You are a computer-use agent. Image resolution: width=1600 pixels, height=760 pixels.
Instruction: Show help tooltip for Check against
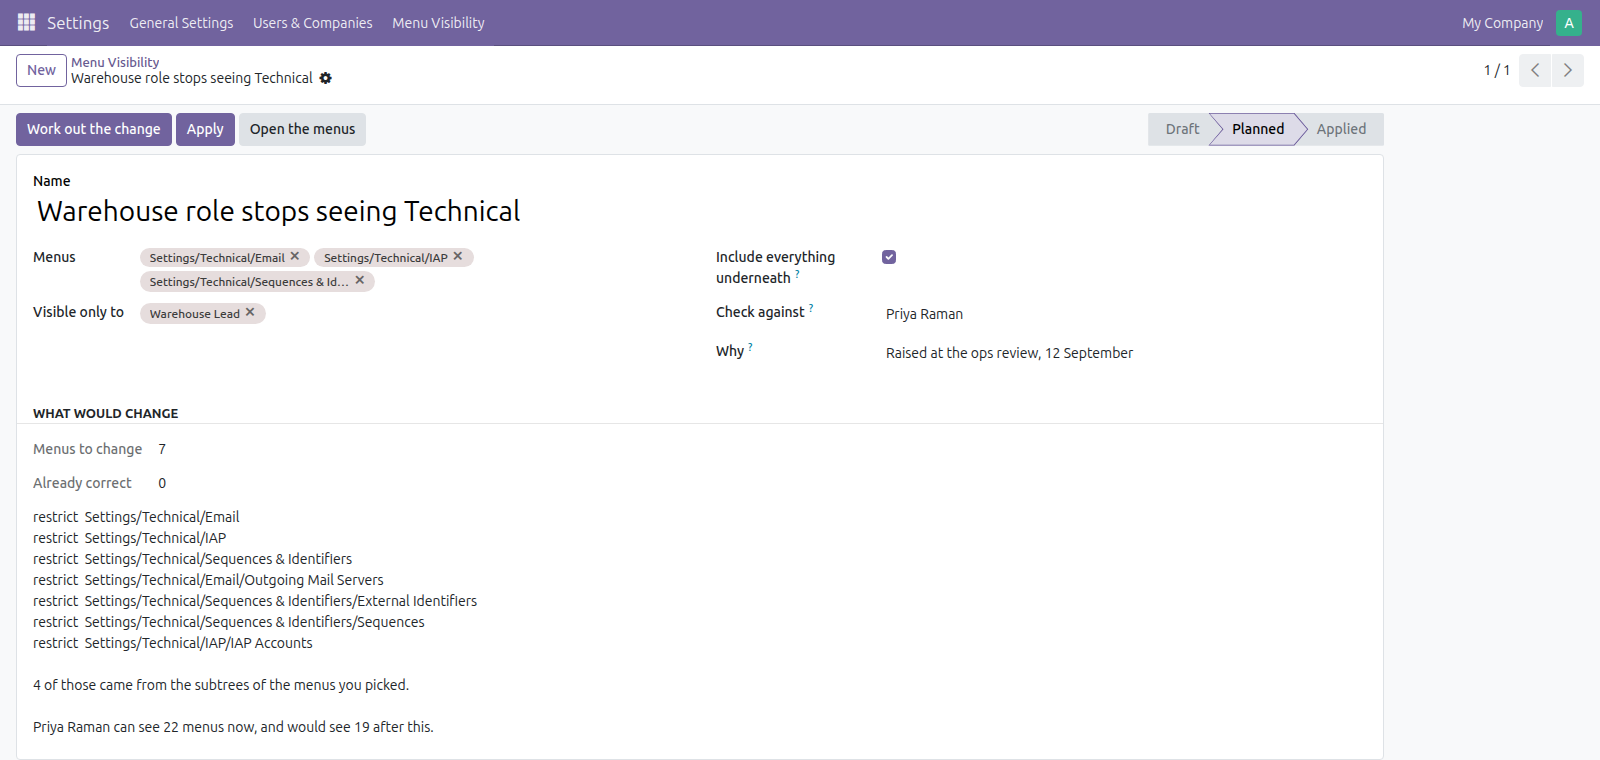(811, 307)
